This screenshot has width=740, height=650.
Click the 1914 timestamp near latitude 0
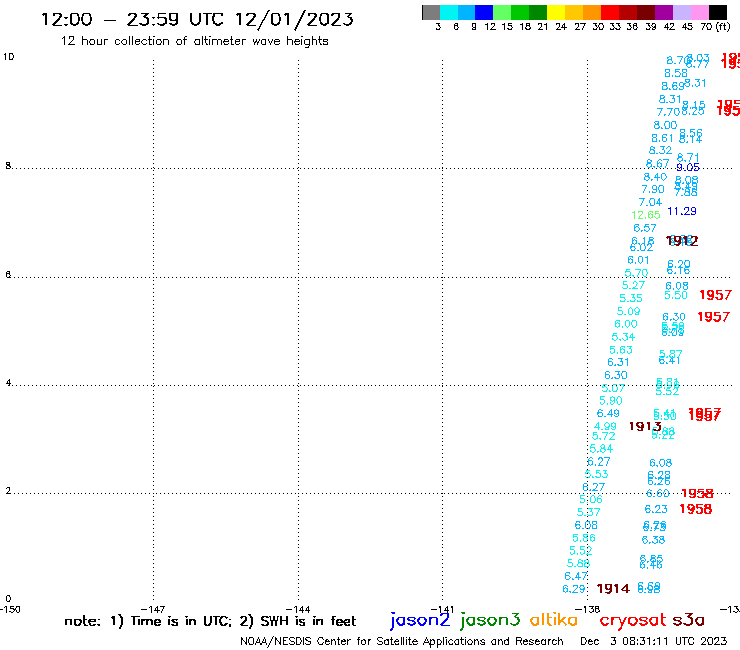tap(613, 589)
